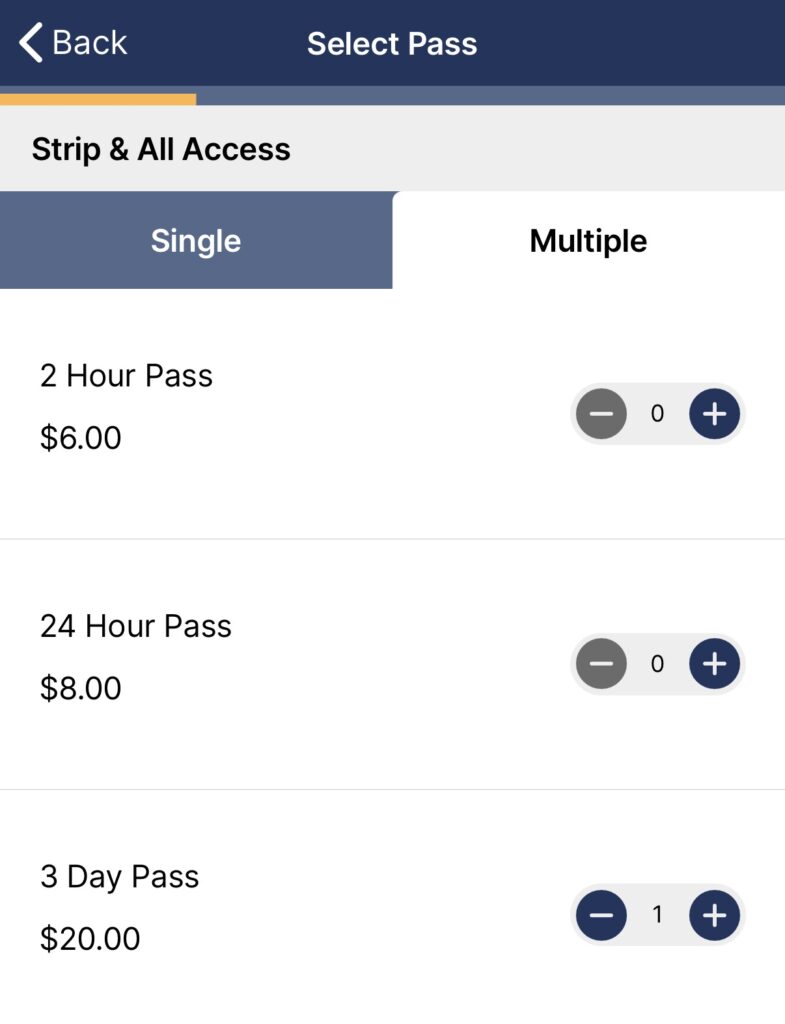Image resolution: width=785 pixels, height=1024 pixels.
Task: Click the orange step progress bar
Action: pos(98,99)
